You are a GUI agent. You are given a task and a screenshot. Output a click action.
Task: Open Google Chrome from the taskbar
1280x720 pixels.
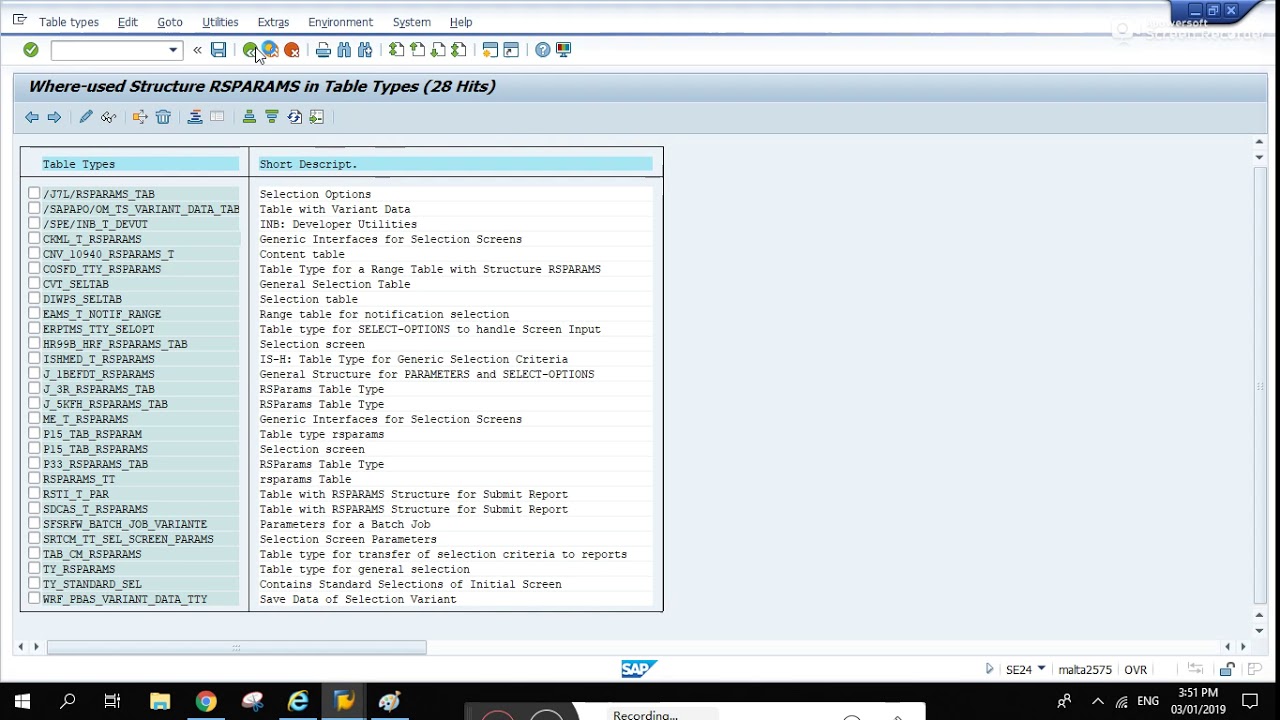[206, 701]
